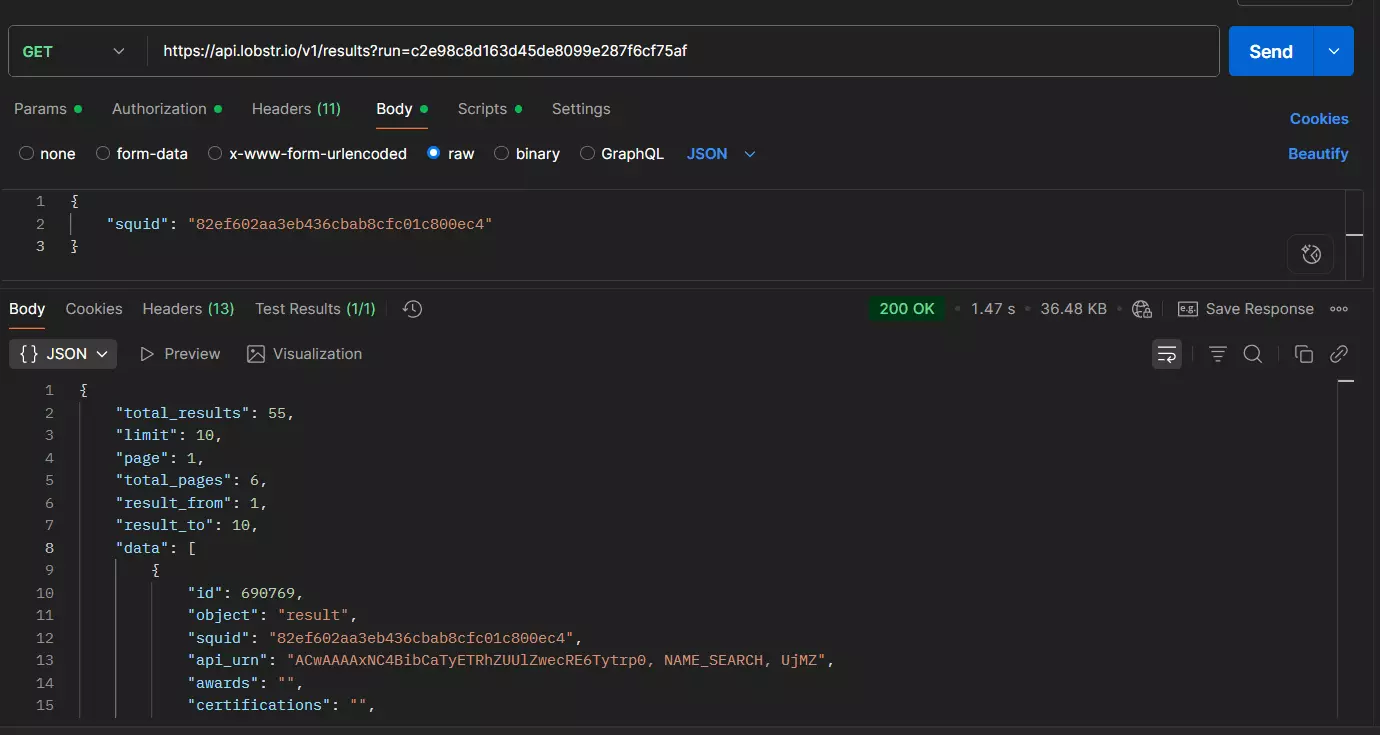
Task: Open the Test Results tab
Action: click(x=315, y=309)
